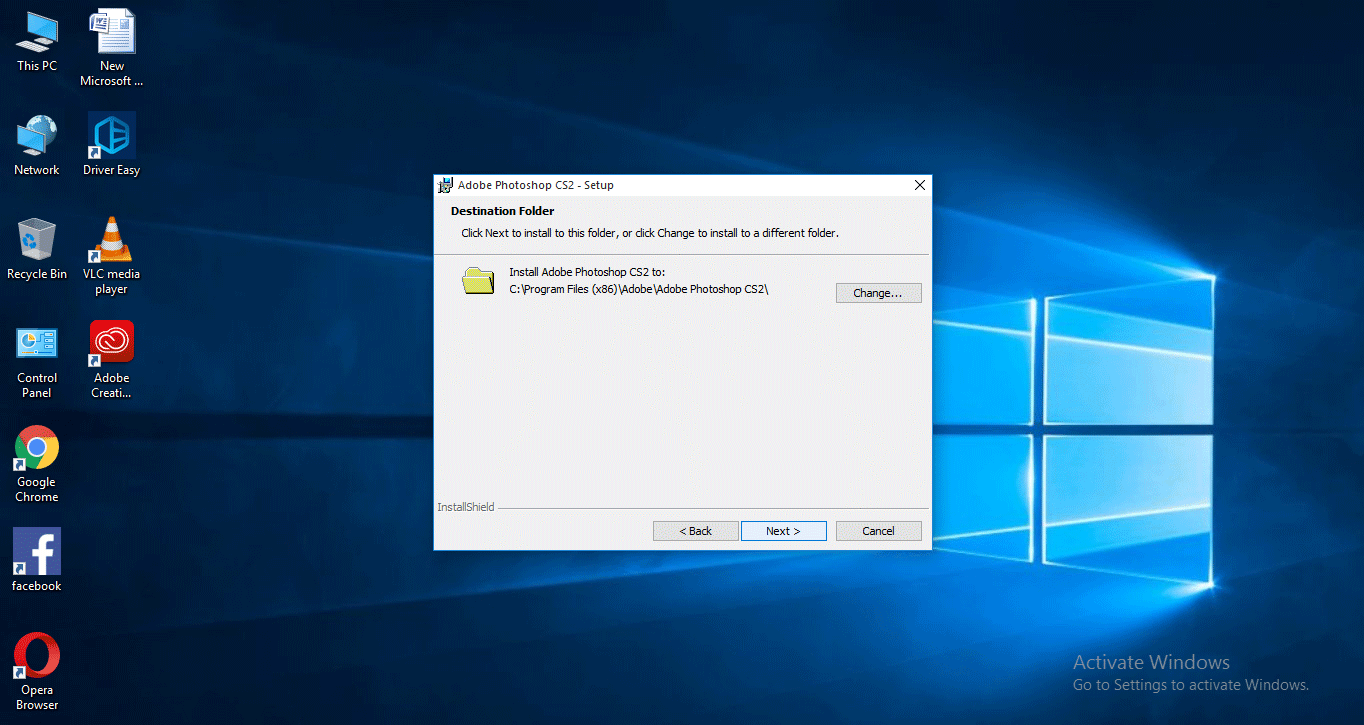The image size is (1364, 725).
Task: Click the InstallShield label
Action: 464,507
